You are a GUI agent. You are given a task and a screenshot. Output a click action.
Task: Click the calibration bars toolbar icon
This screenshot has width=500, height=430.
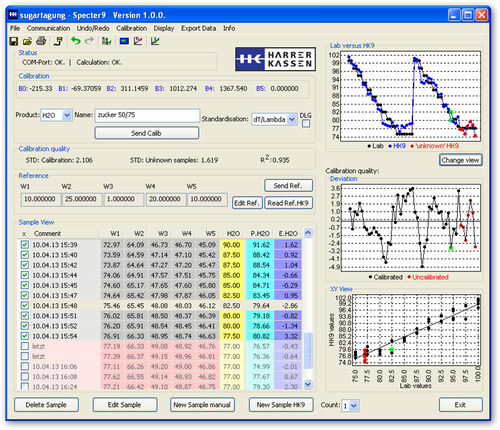(106, 41)
